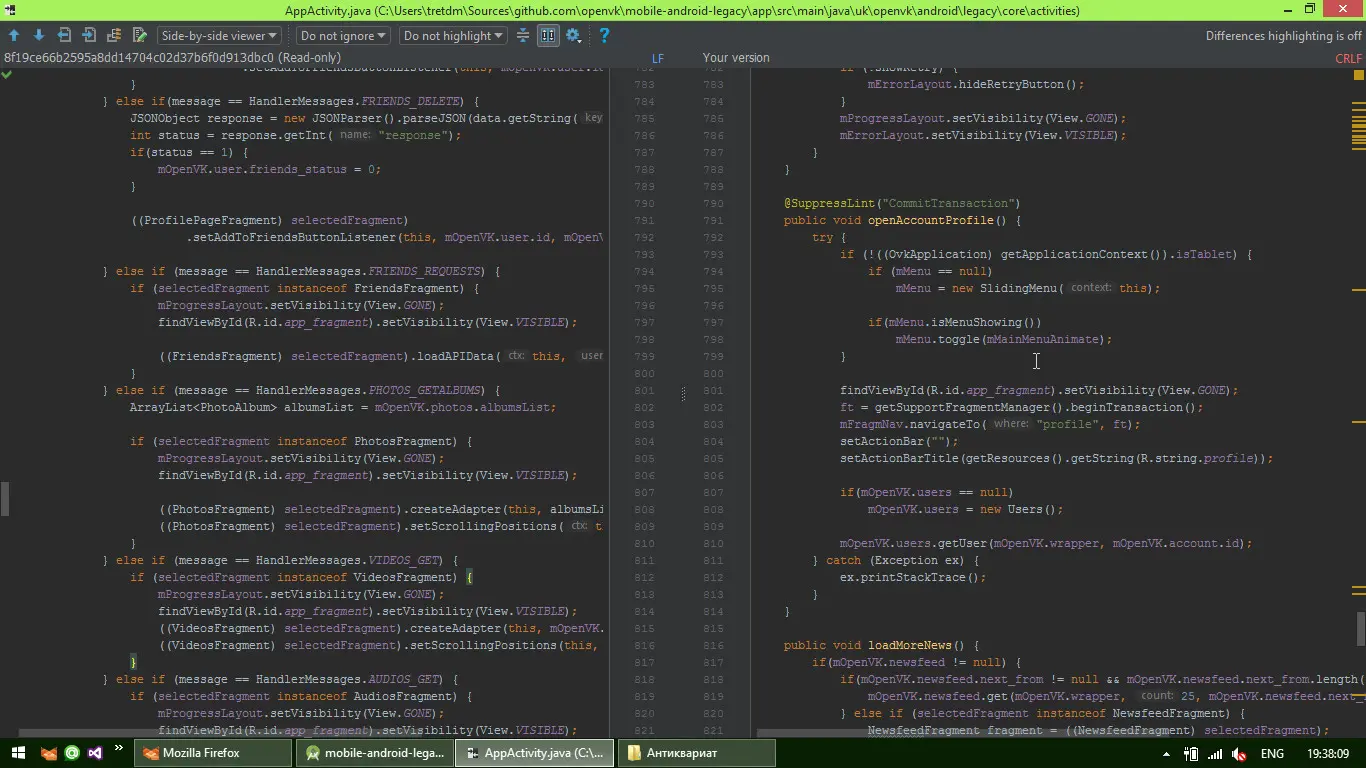The width and height of the screenshot is (1366, 768).
Task: Click the right pane vertical scrollbar thumb
Action: click(x=1361, y=628)
